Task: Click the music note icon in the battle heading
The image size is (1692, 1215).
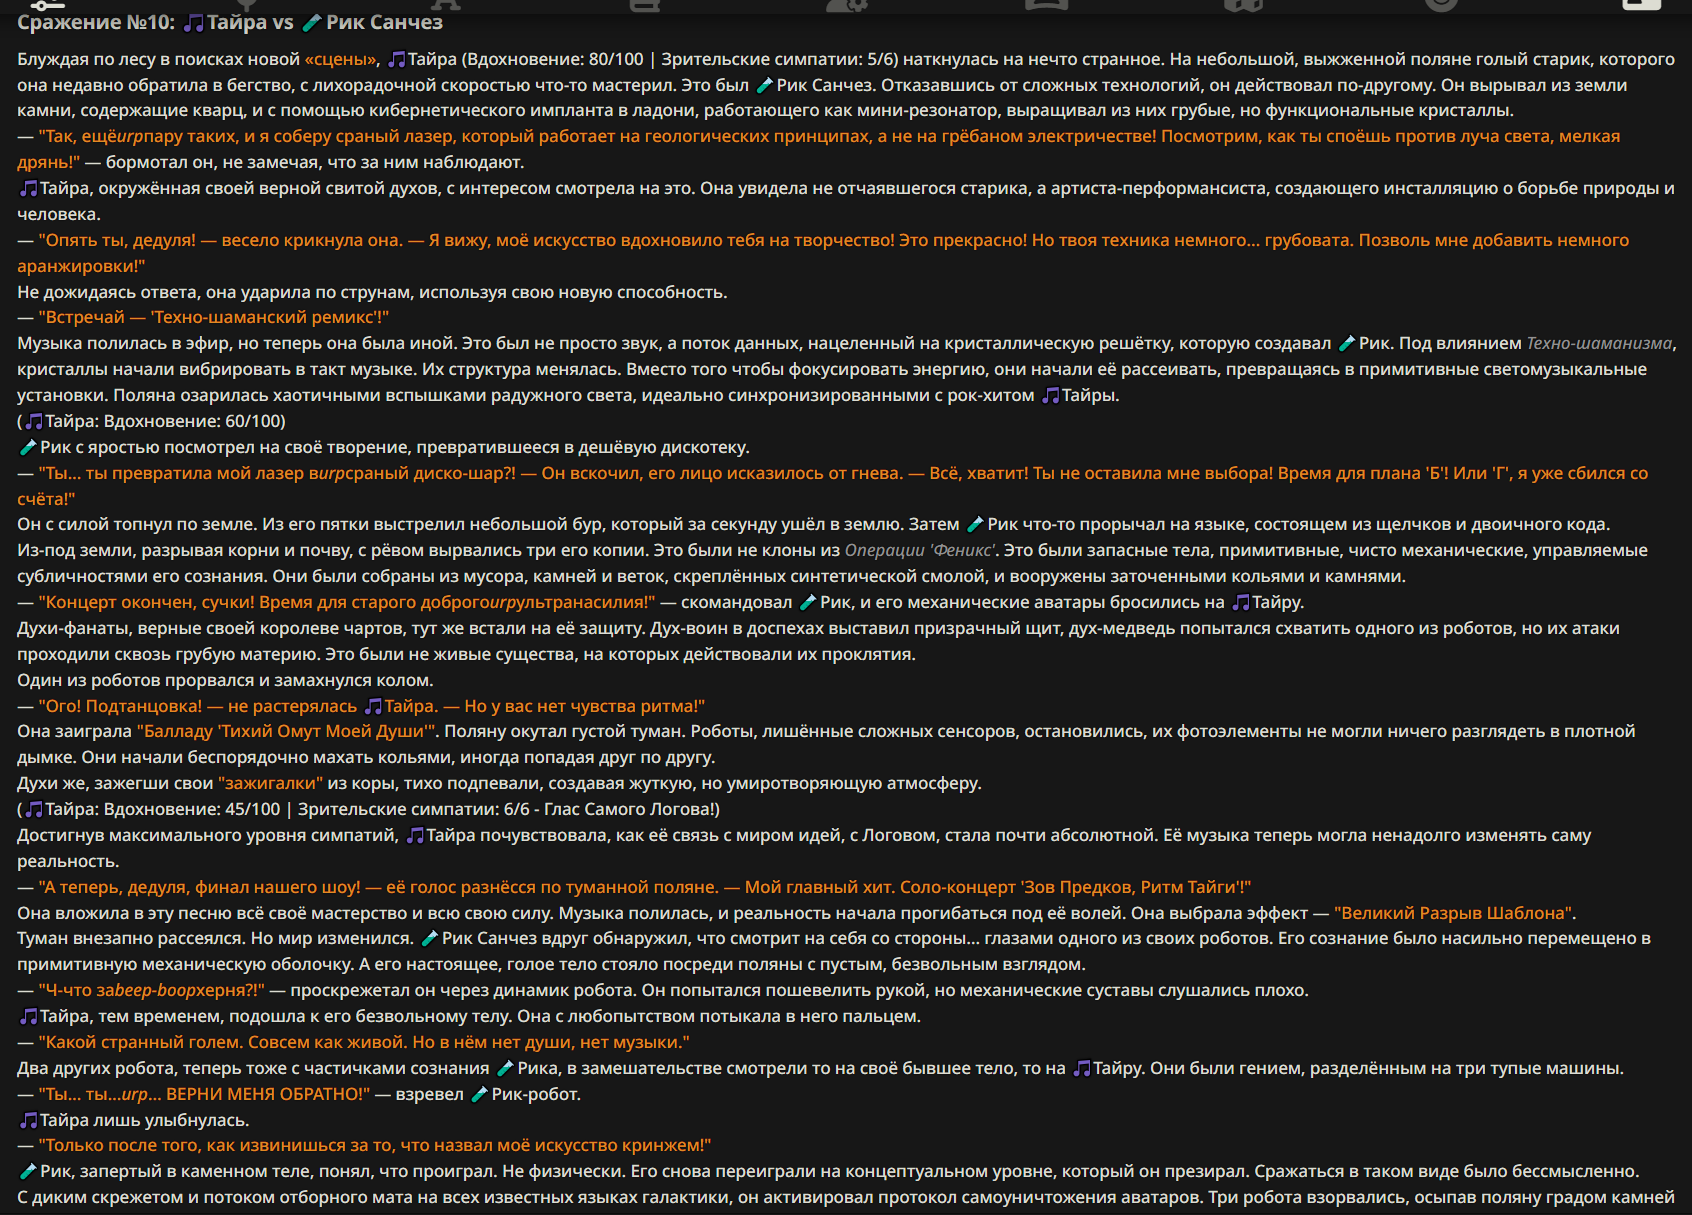Action: 194,22
